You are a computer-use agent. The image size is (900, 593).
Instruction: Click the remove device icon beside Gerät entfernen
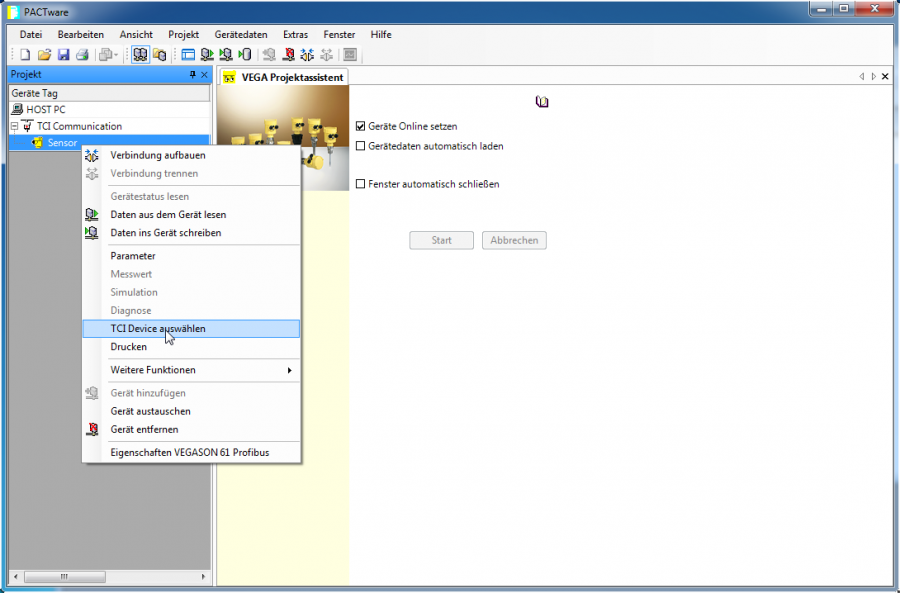[x=92, y=430]
